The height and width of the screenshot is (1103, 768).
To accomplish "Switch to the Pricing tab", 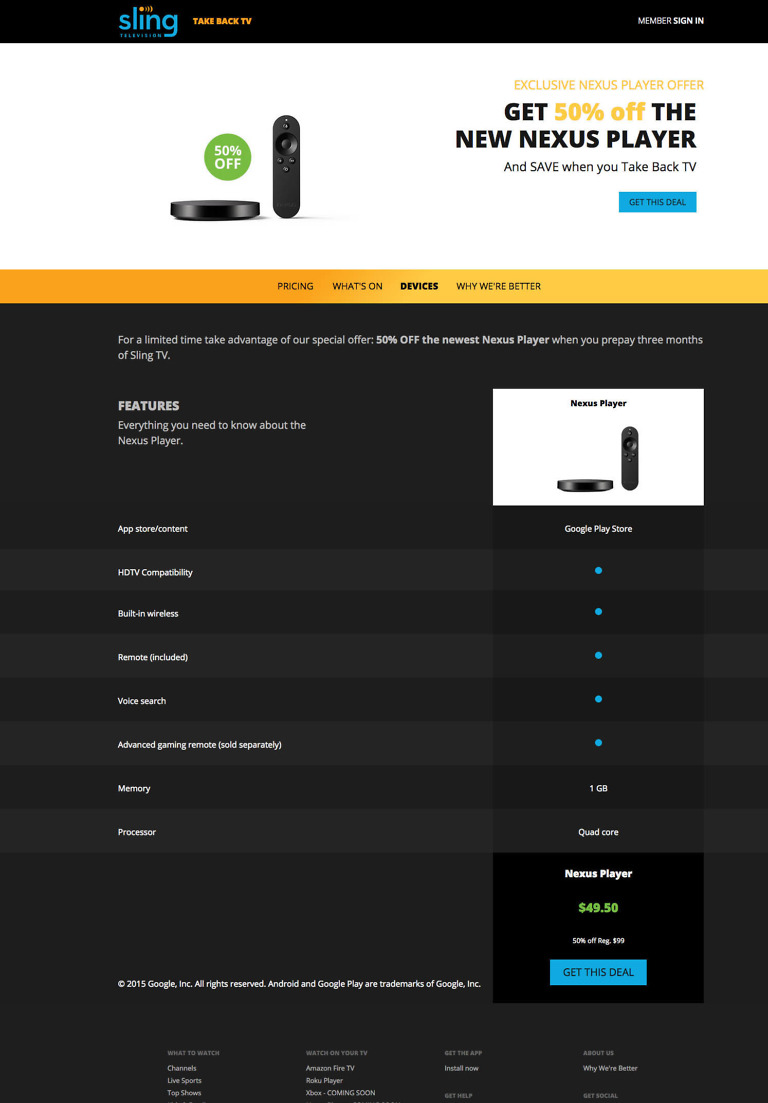I will 295,286.
